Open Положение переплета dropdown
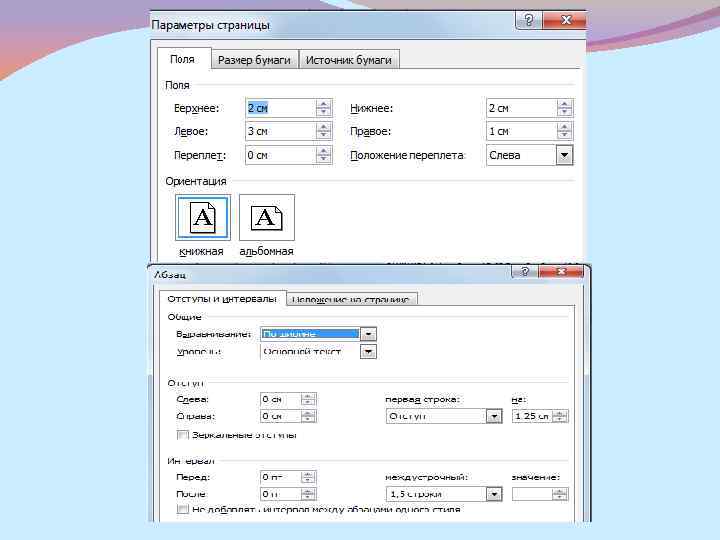This screenshot has height=540, width=720. click(564, 155)
